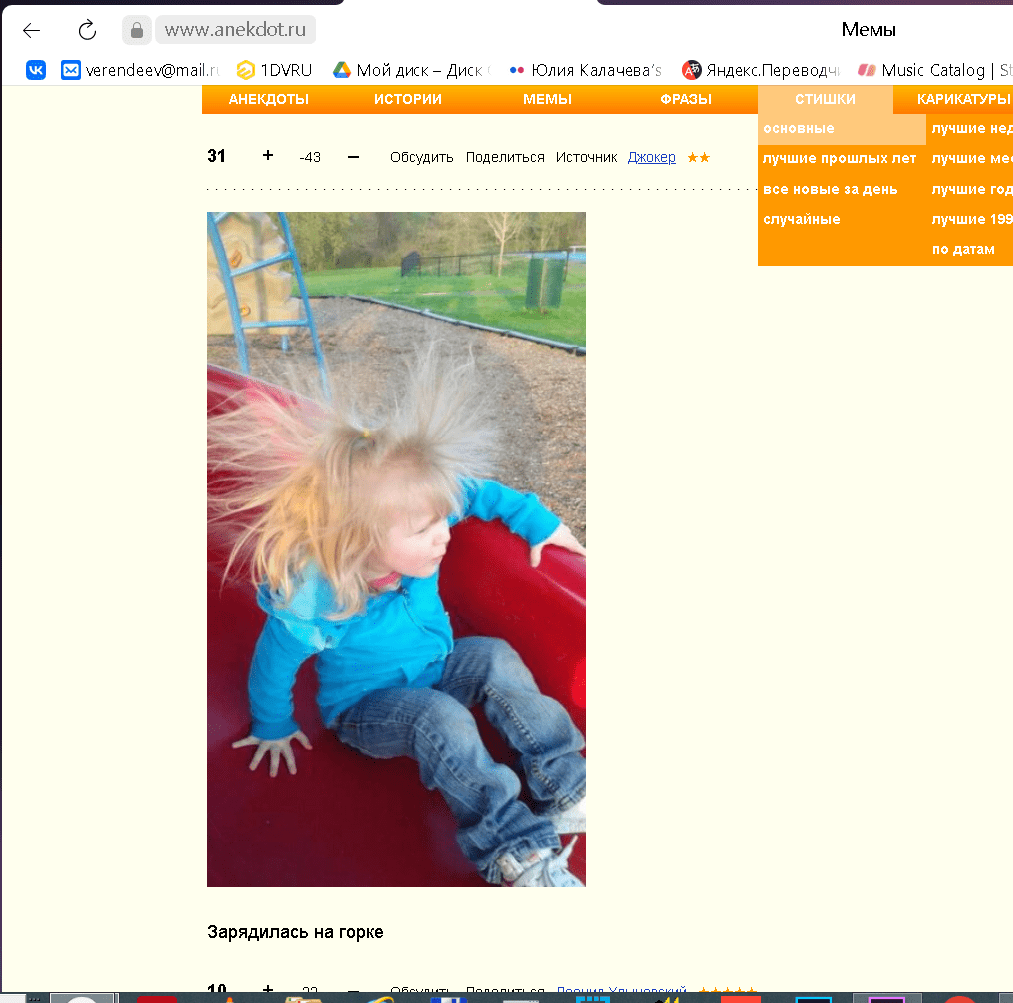Select 'лучшие прошлых лет' from the dropdown
The width and height of the screenshot is (1013, 1003).
pos(839,159)
